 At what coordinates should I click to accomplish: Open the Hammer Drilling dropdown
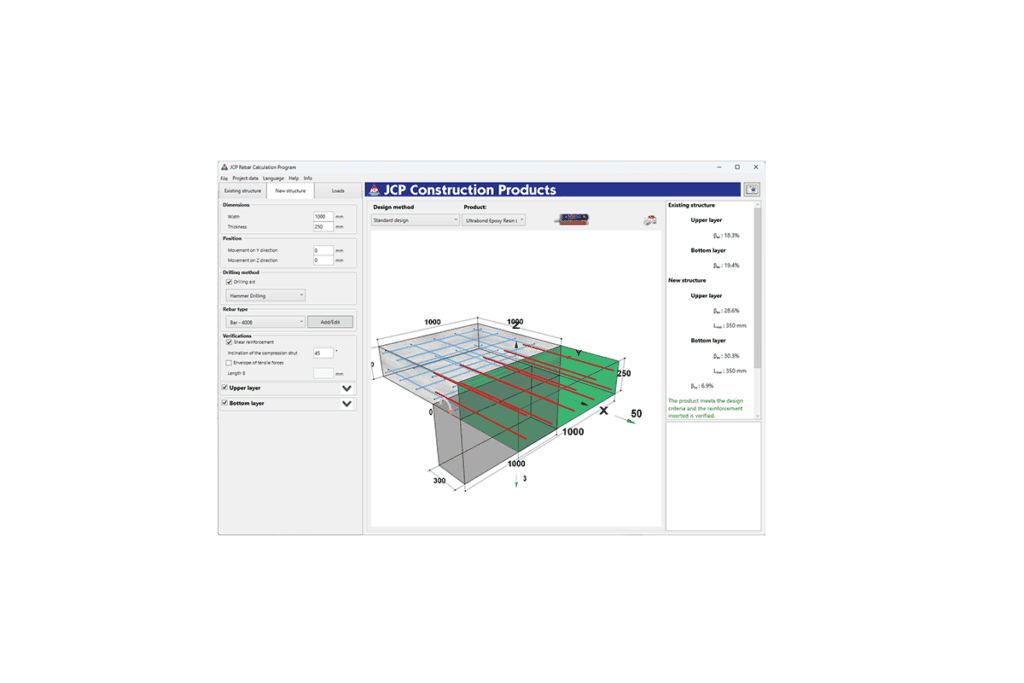point(266,295)
